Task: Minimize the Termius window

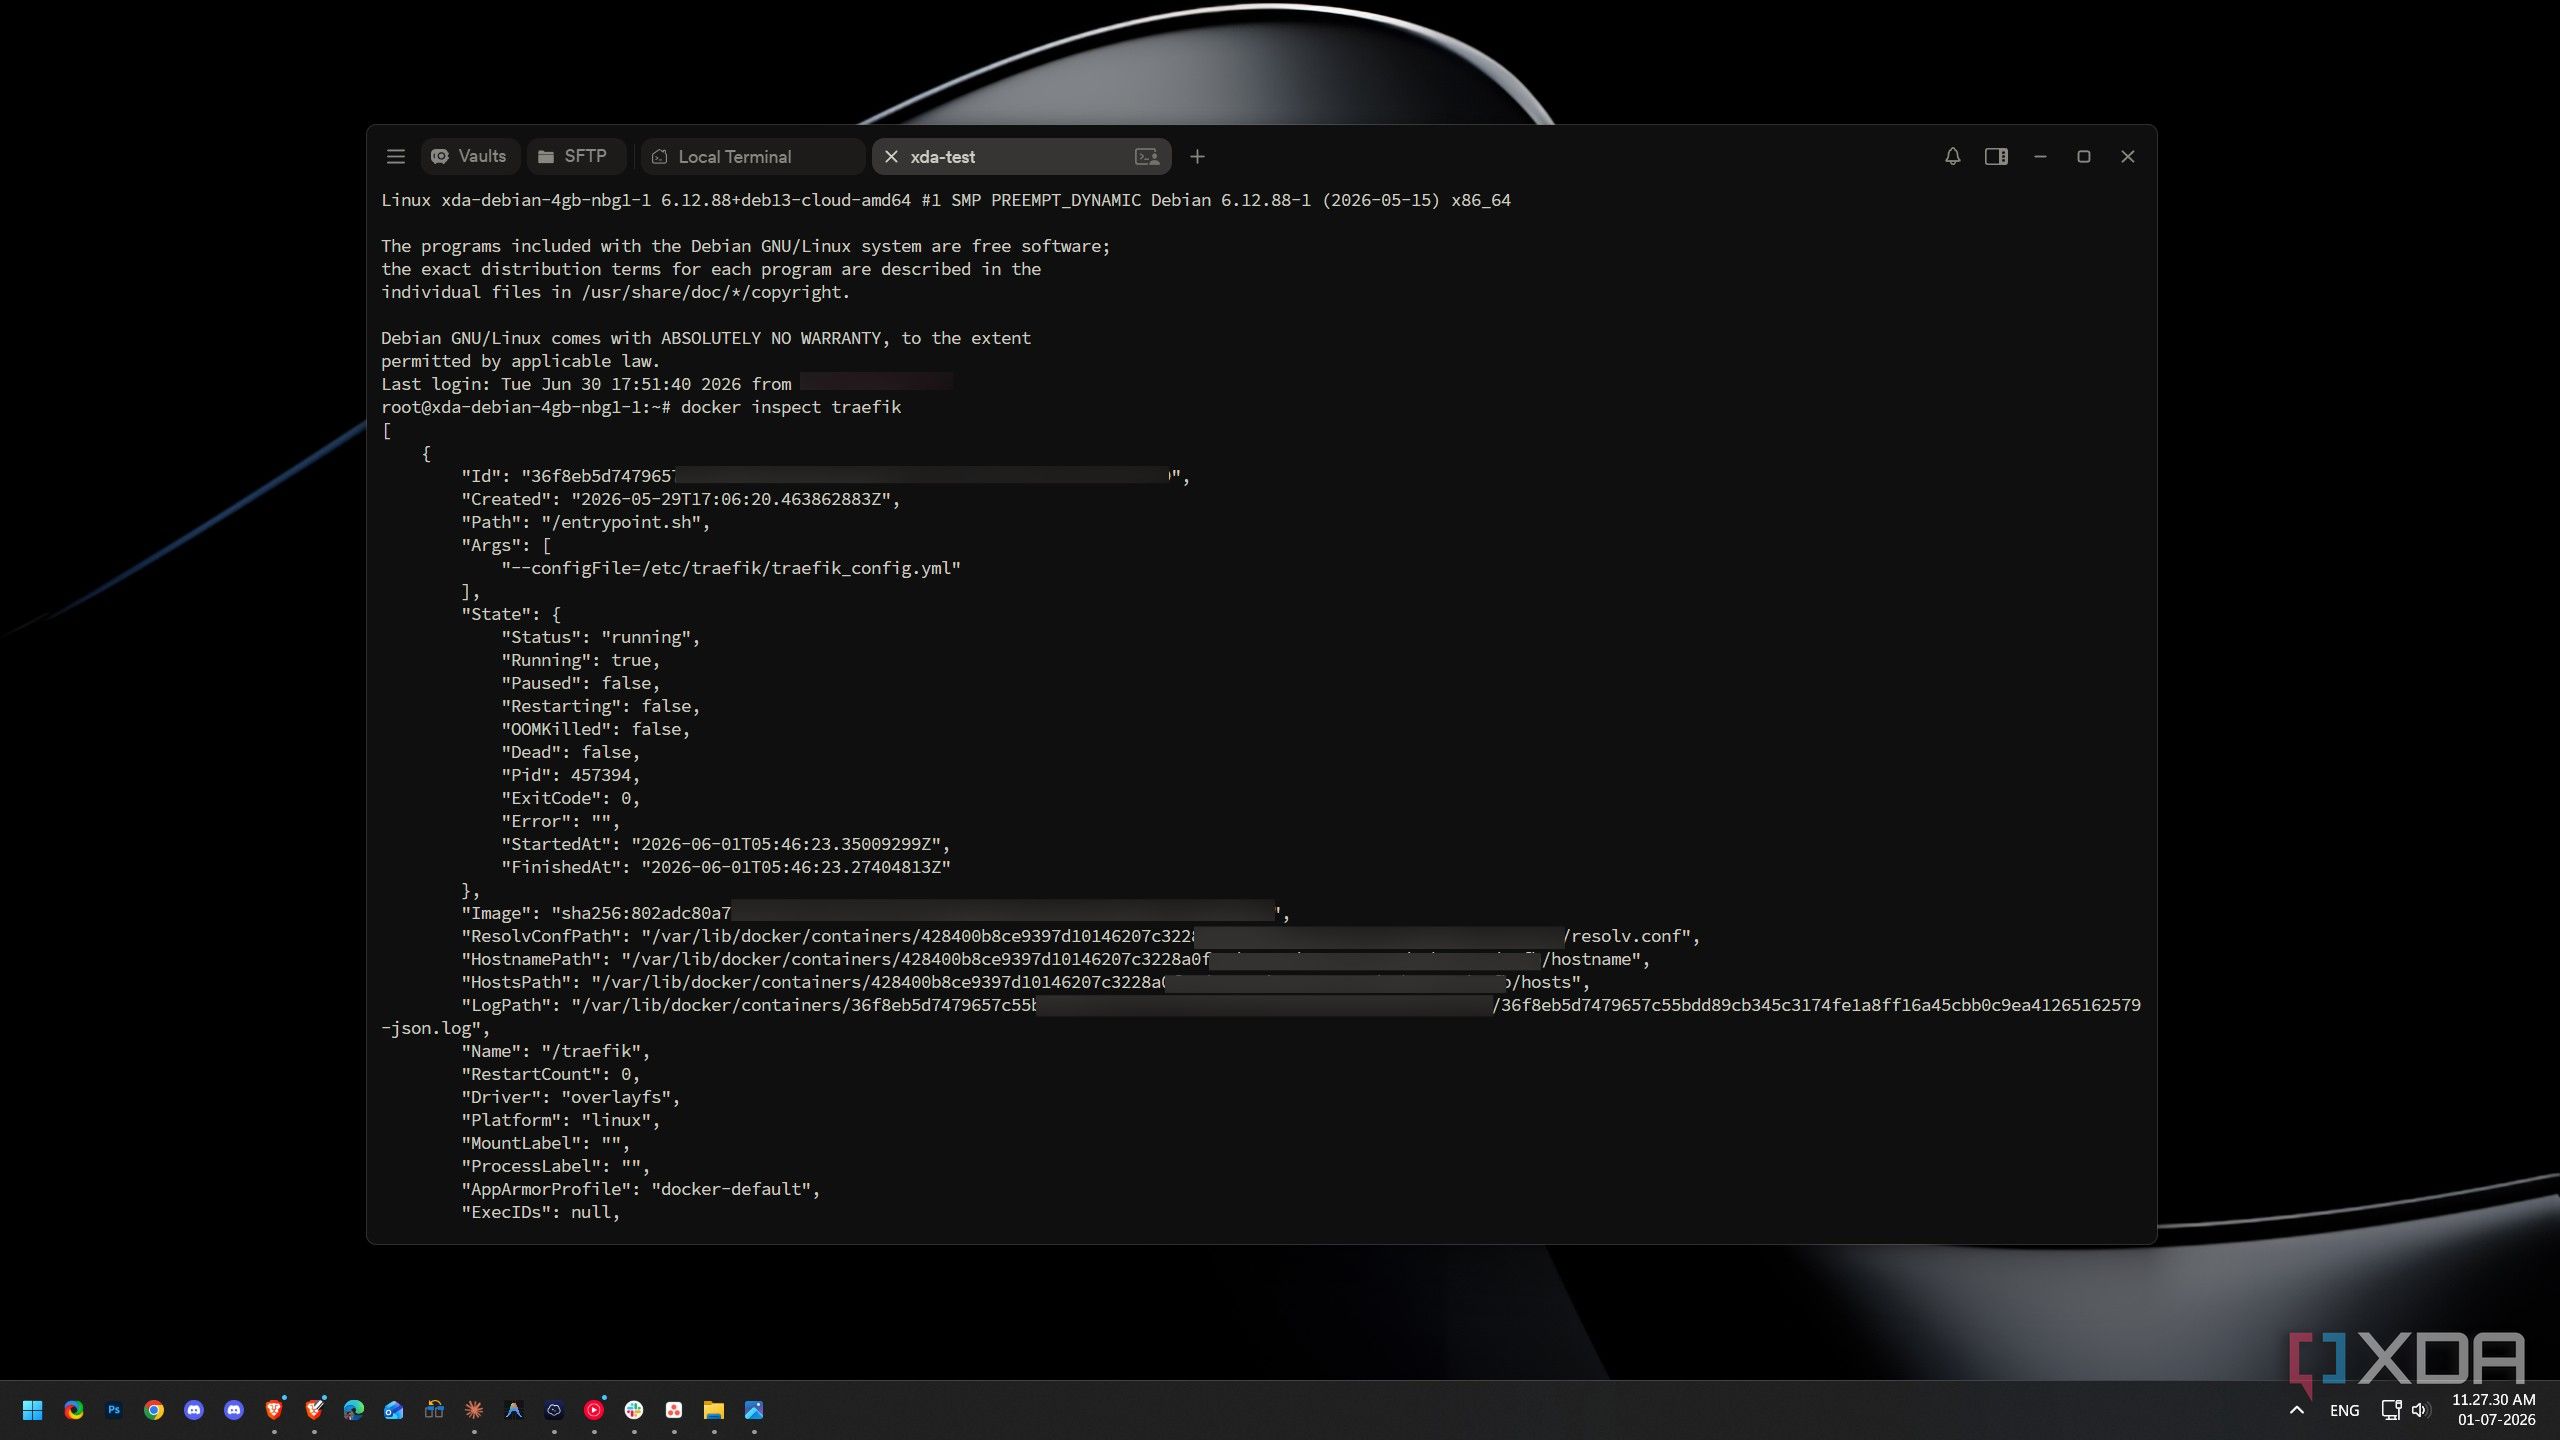Action: [x=2040, y=157]
